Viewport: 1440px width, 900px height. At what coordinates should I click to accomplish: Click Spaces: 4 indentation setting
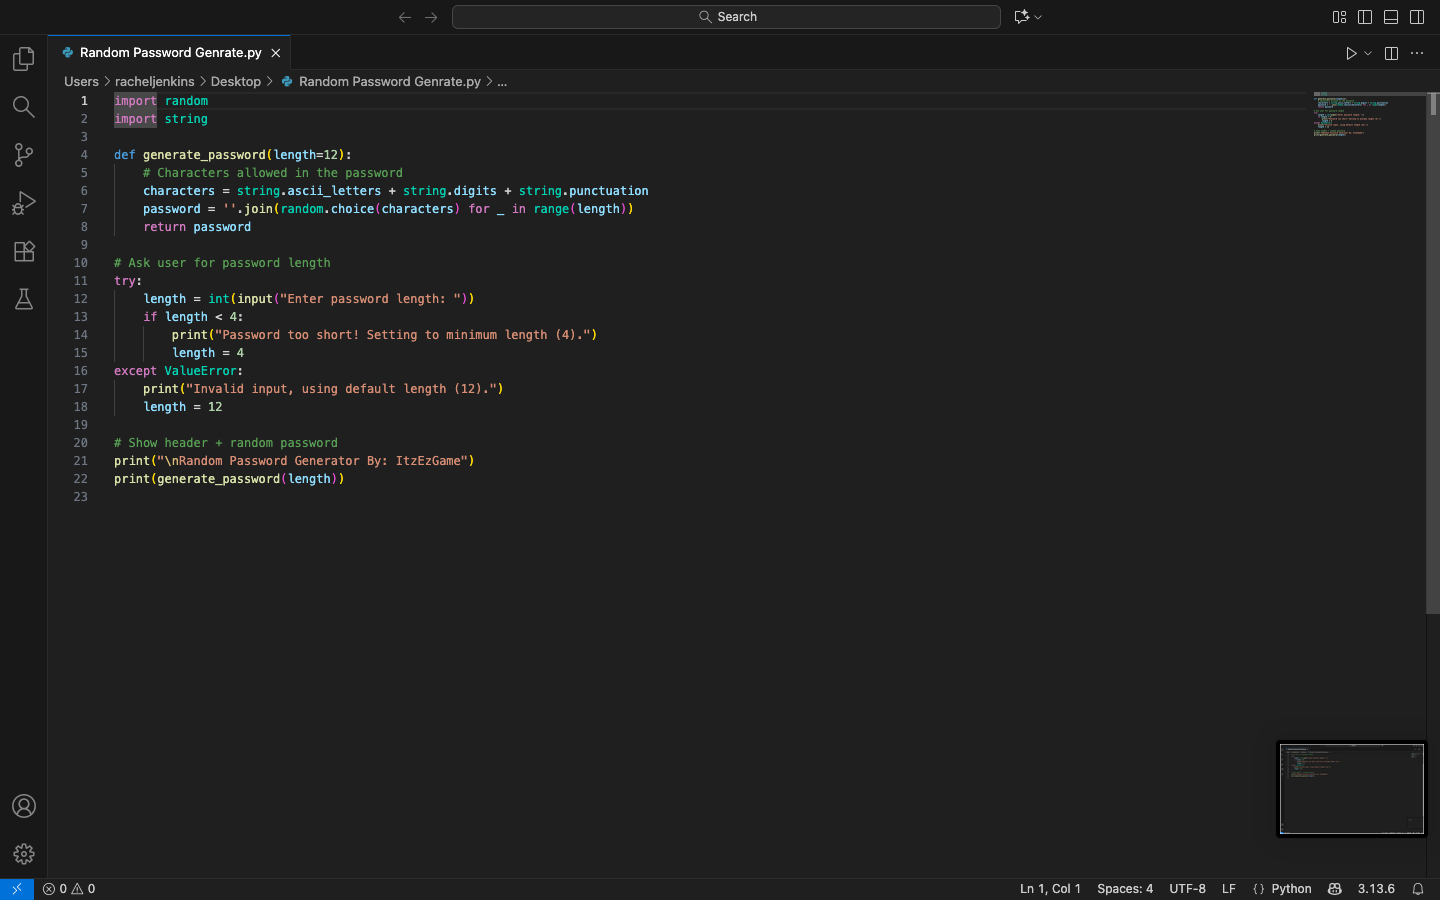click(1124, 889)
